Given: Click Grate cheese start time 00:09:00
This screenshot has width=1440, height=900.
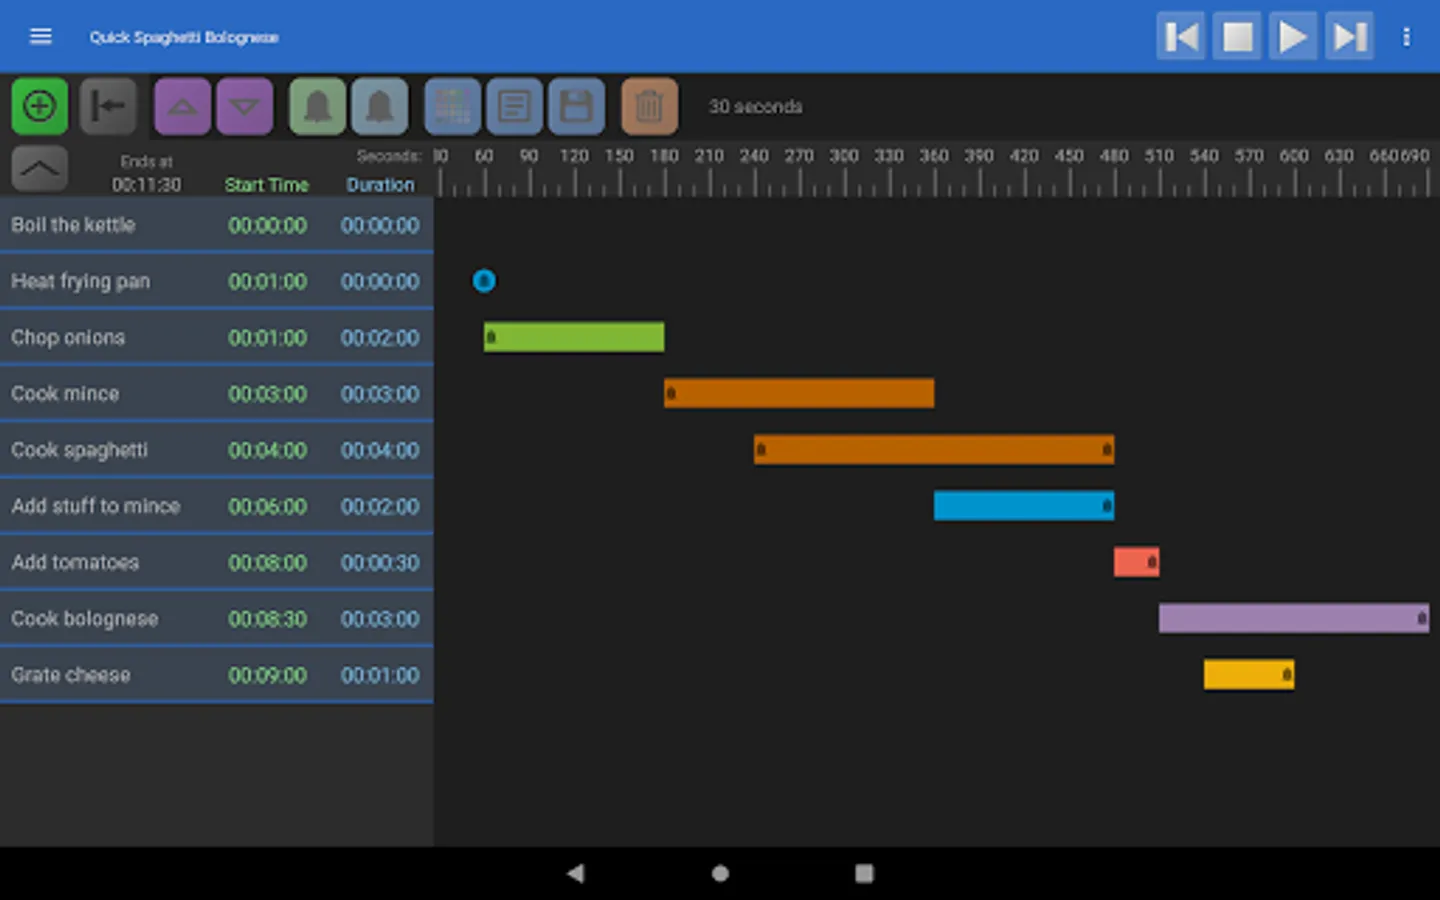Looking at the screenshot, I should (267, 675).
